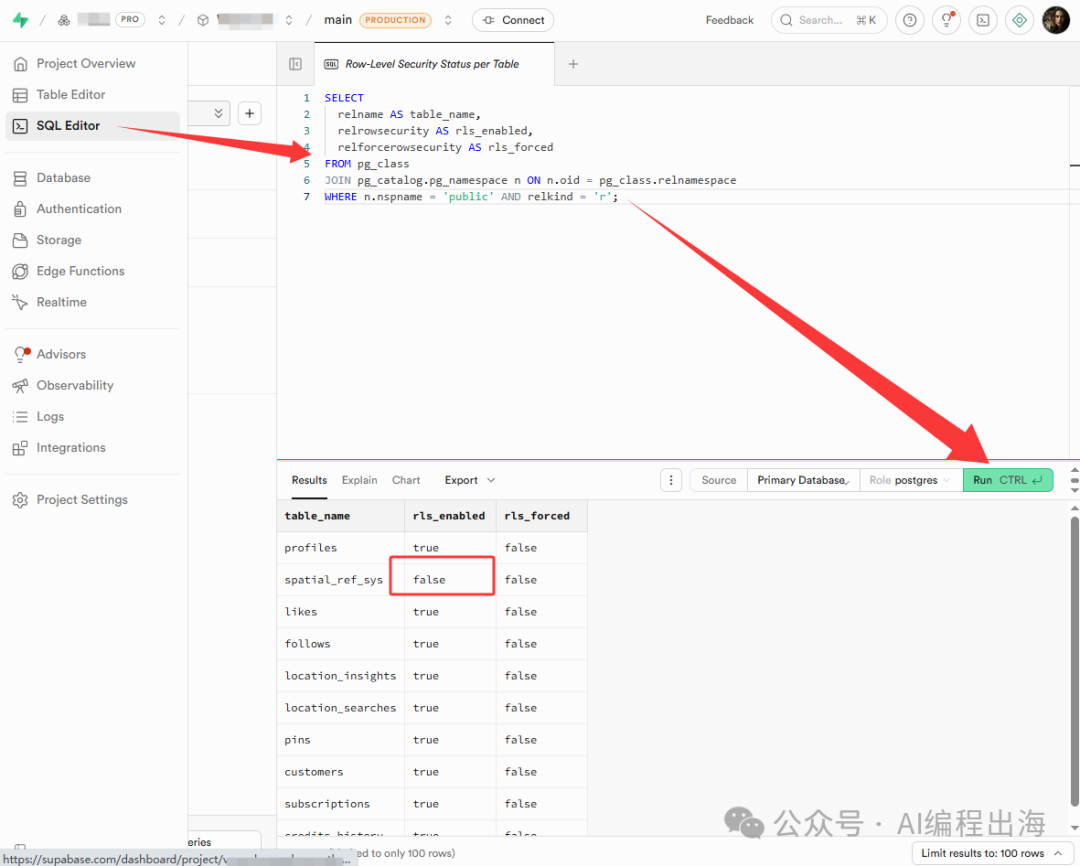Click the profiles table cell
This screenshot has width=1080, height=866.
click(340, 548)
